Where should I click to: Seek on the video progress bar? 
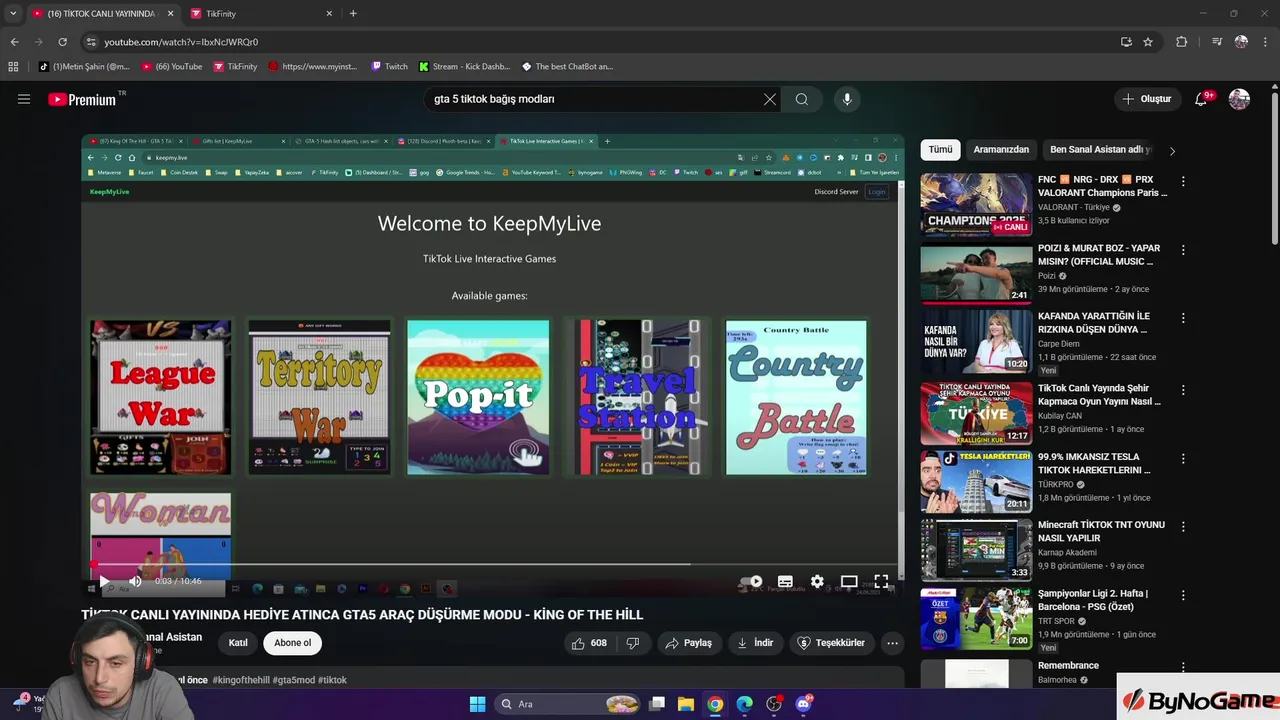[493, 564]
